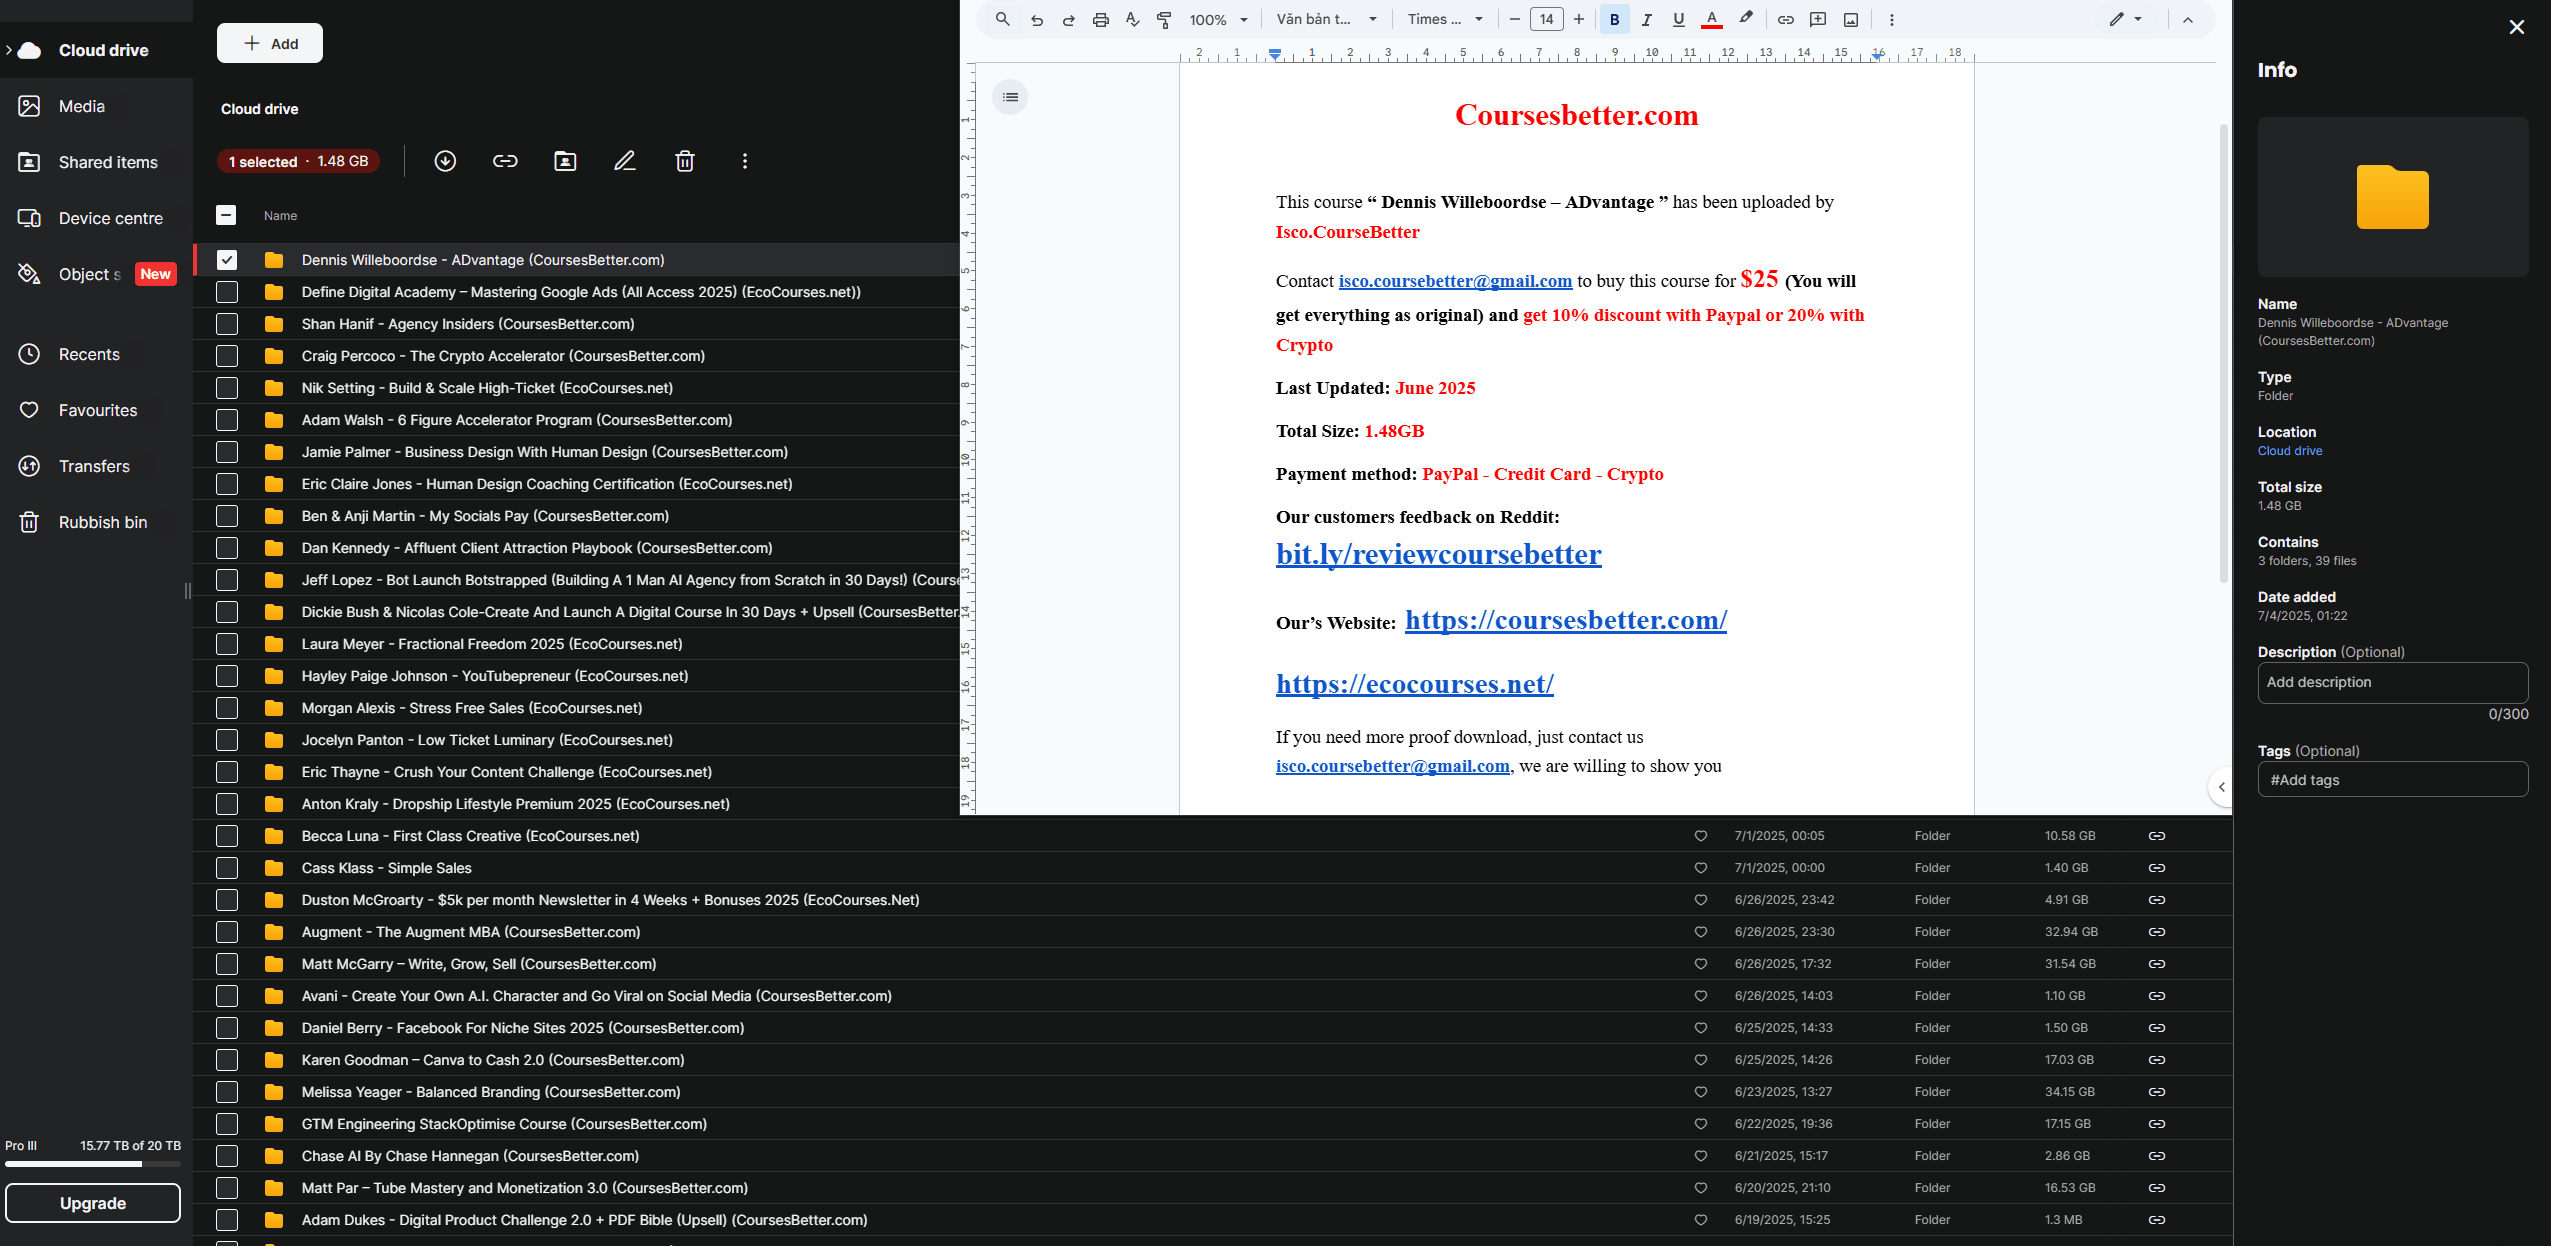2551x1246 pixels.
Task: Click the get link icon in toolbar
Action: coord(505,161)
